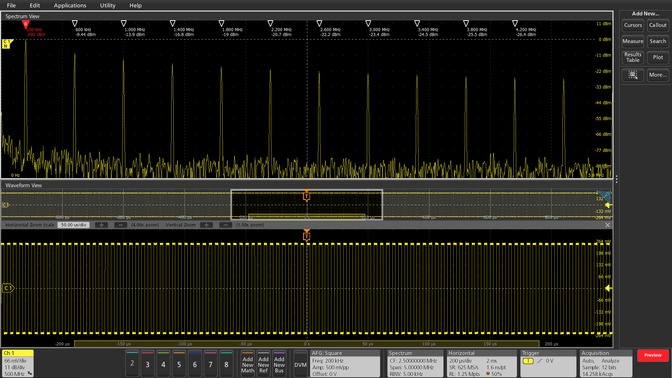Select the peak marker at 4.200 MHz
Screen dimensions: 672x378
pyautogui.click(x=515, y=23)
